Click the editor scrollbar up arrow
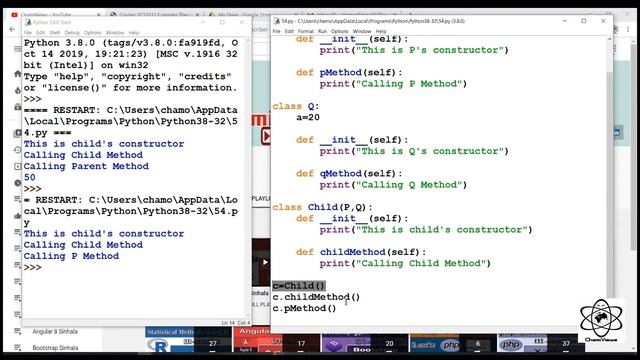The height and width of the screenshot is (360, 640). tap(610, 39)
